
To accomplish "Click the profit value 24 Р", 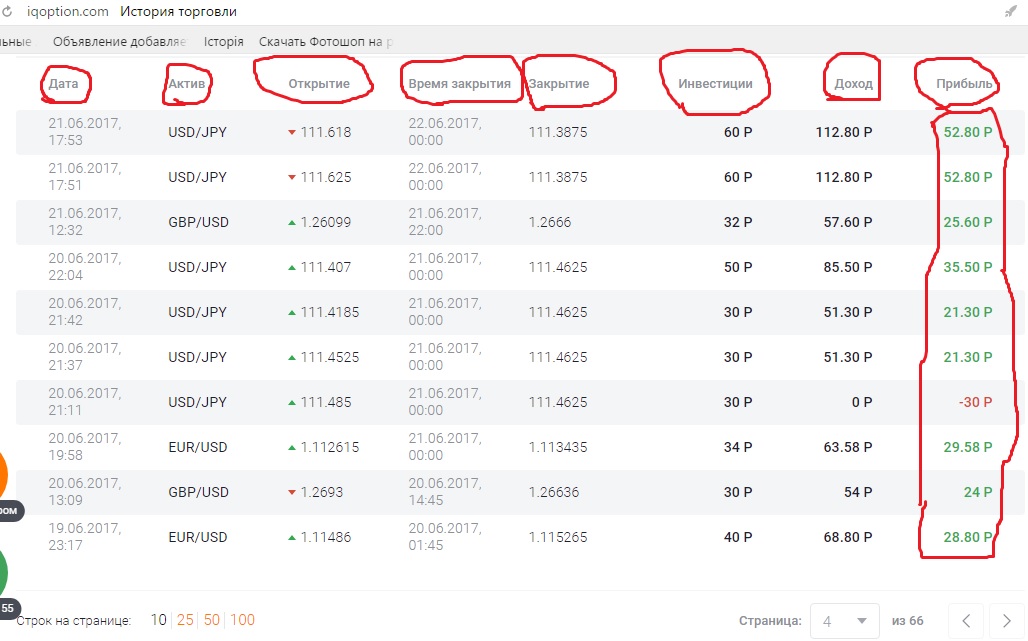I will coord(978,492).
